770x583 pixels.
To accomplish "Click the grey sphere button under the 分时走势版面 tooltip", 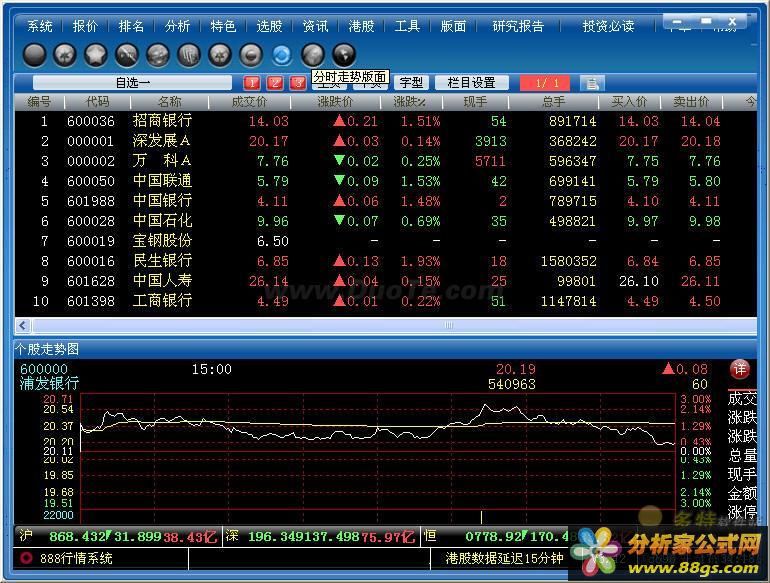I will coord(313,55).
